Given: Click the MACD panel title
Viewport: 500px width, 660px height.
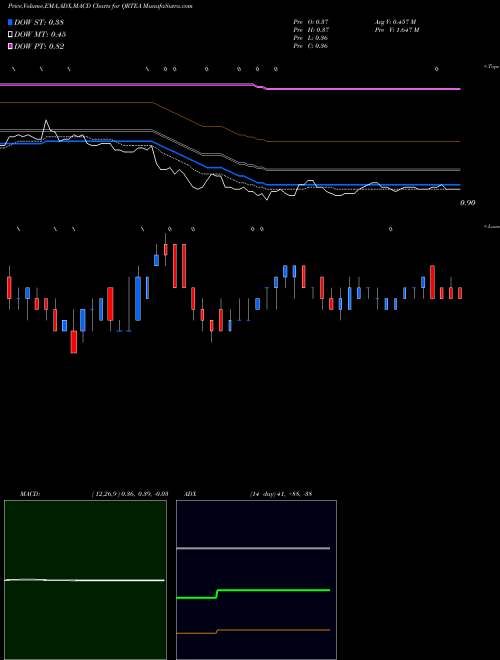Looking at the screenshot, I should pos(30,494).
